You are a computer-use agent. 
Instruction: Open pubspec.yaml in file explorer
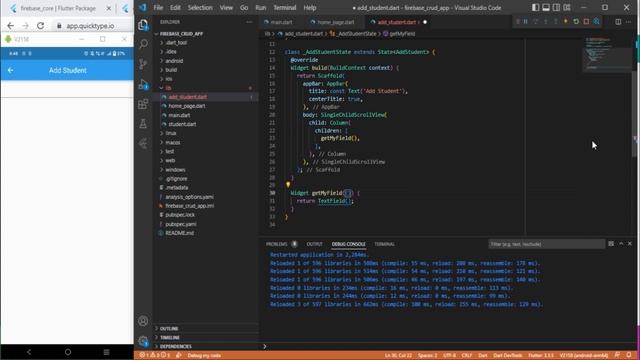coord(181,224)
